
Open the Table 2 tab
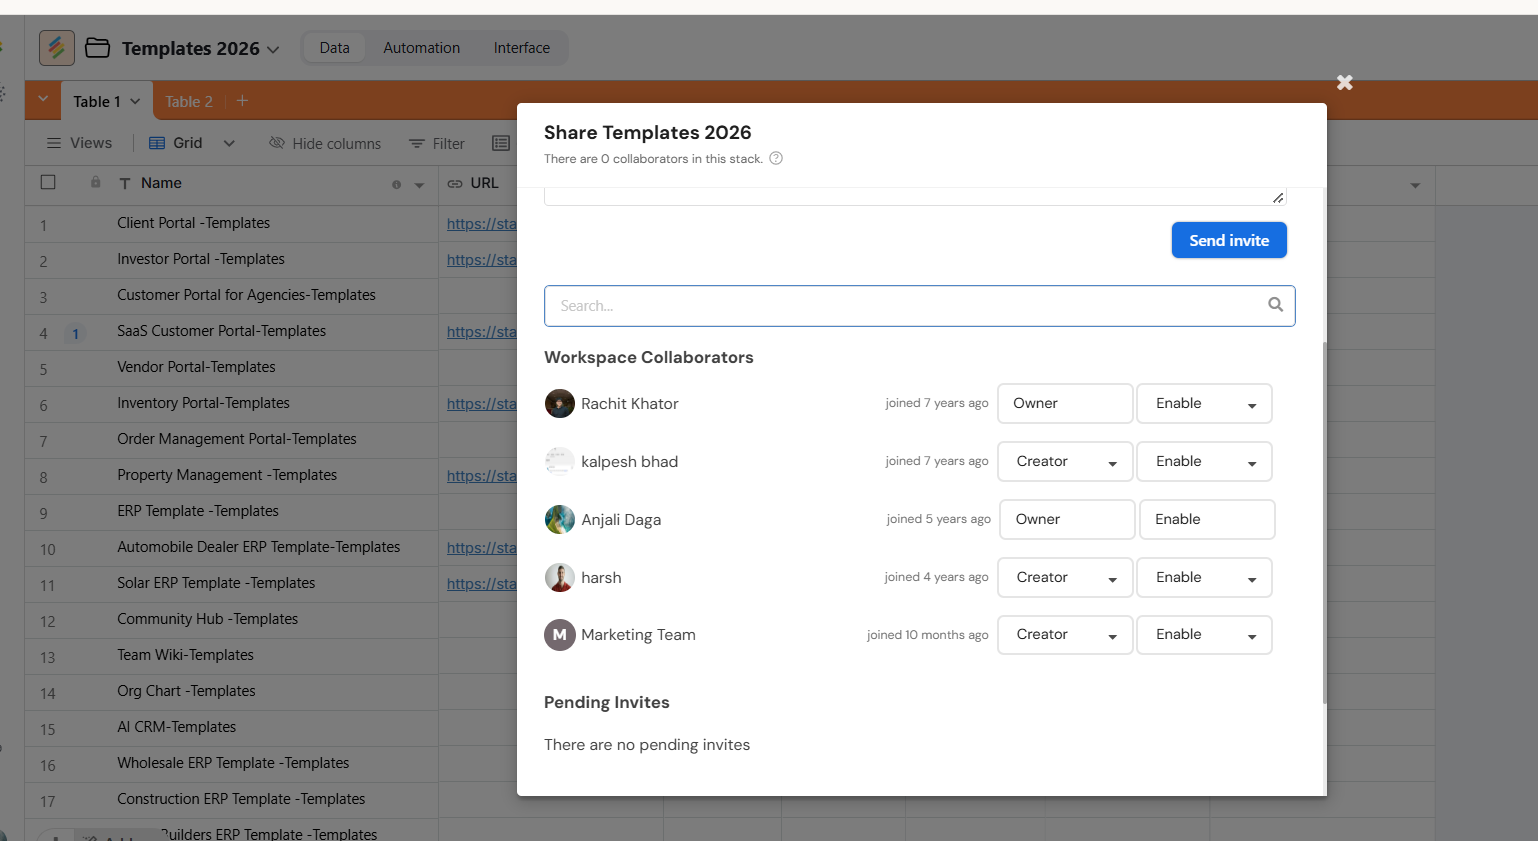[x=189, y=101]
